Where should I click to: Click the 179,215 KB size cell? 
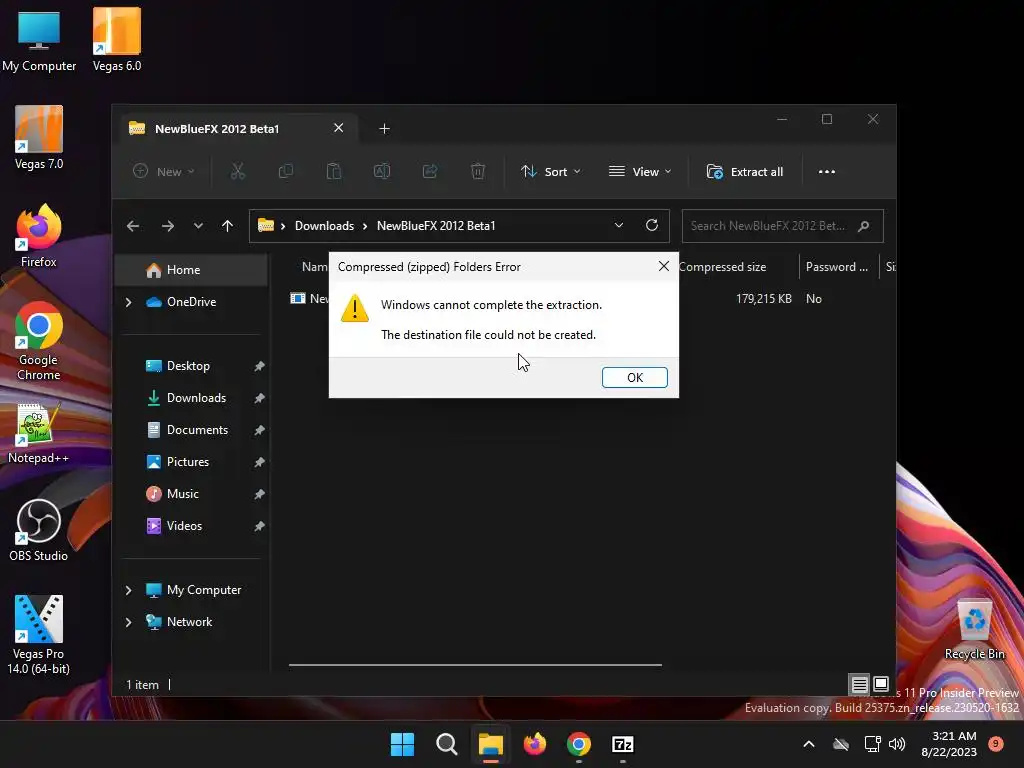(x=763, y=298)
